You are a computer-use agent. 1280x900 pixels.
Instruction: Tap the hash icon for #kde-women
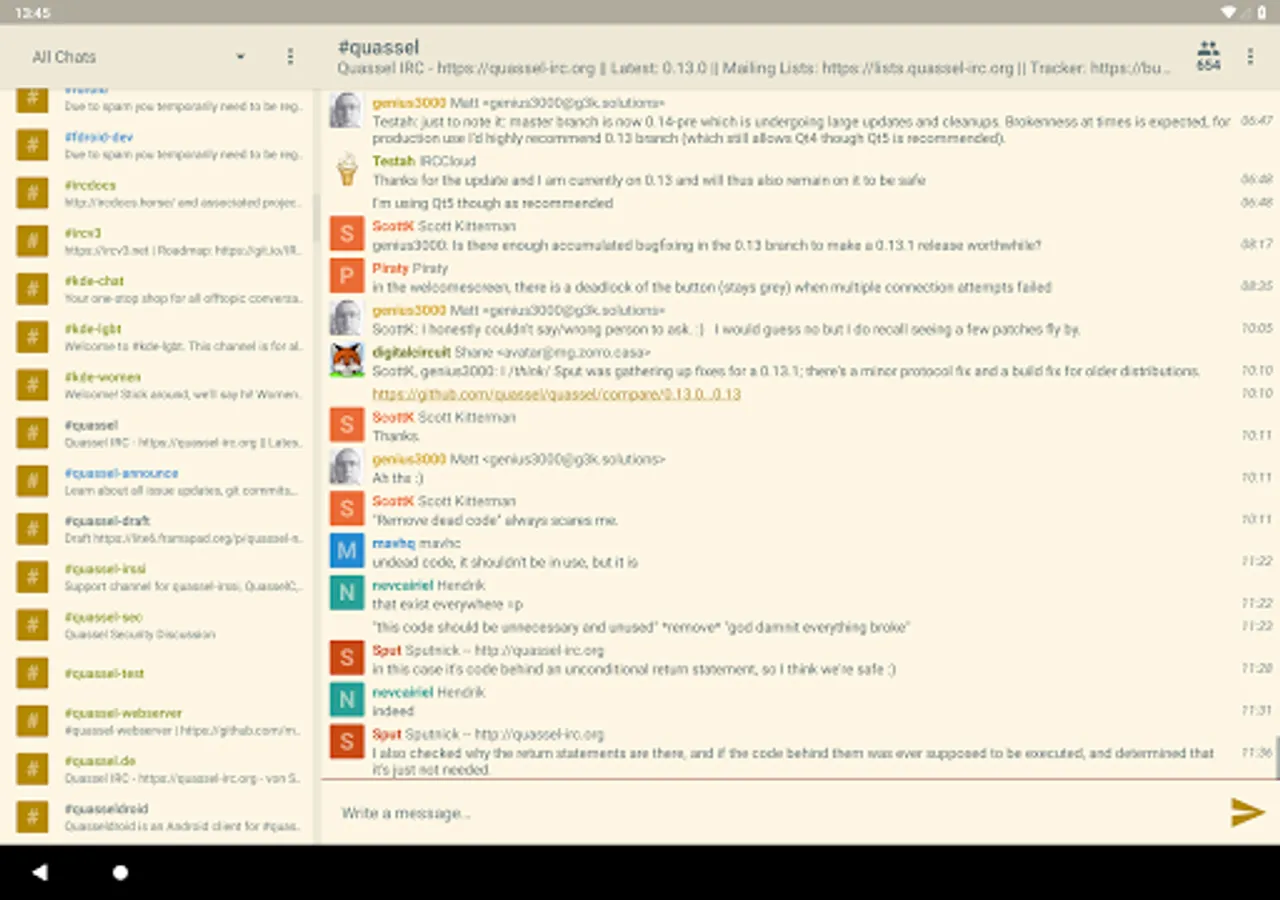(x=32, y=385)
